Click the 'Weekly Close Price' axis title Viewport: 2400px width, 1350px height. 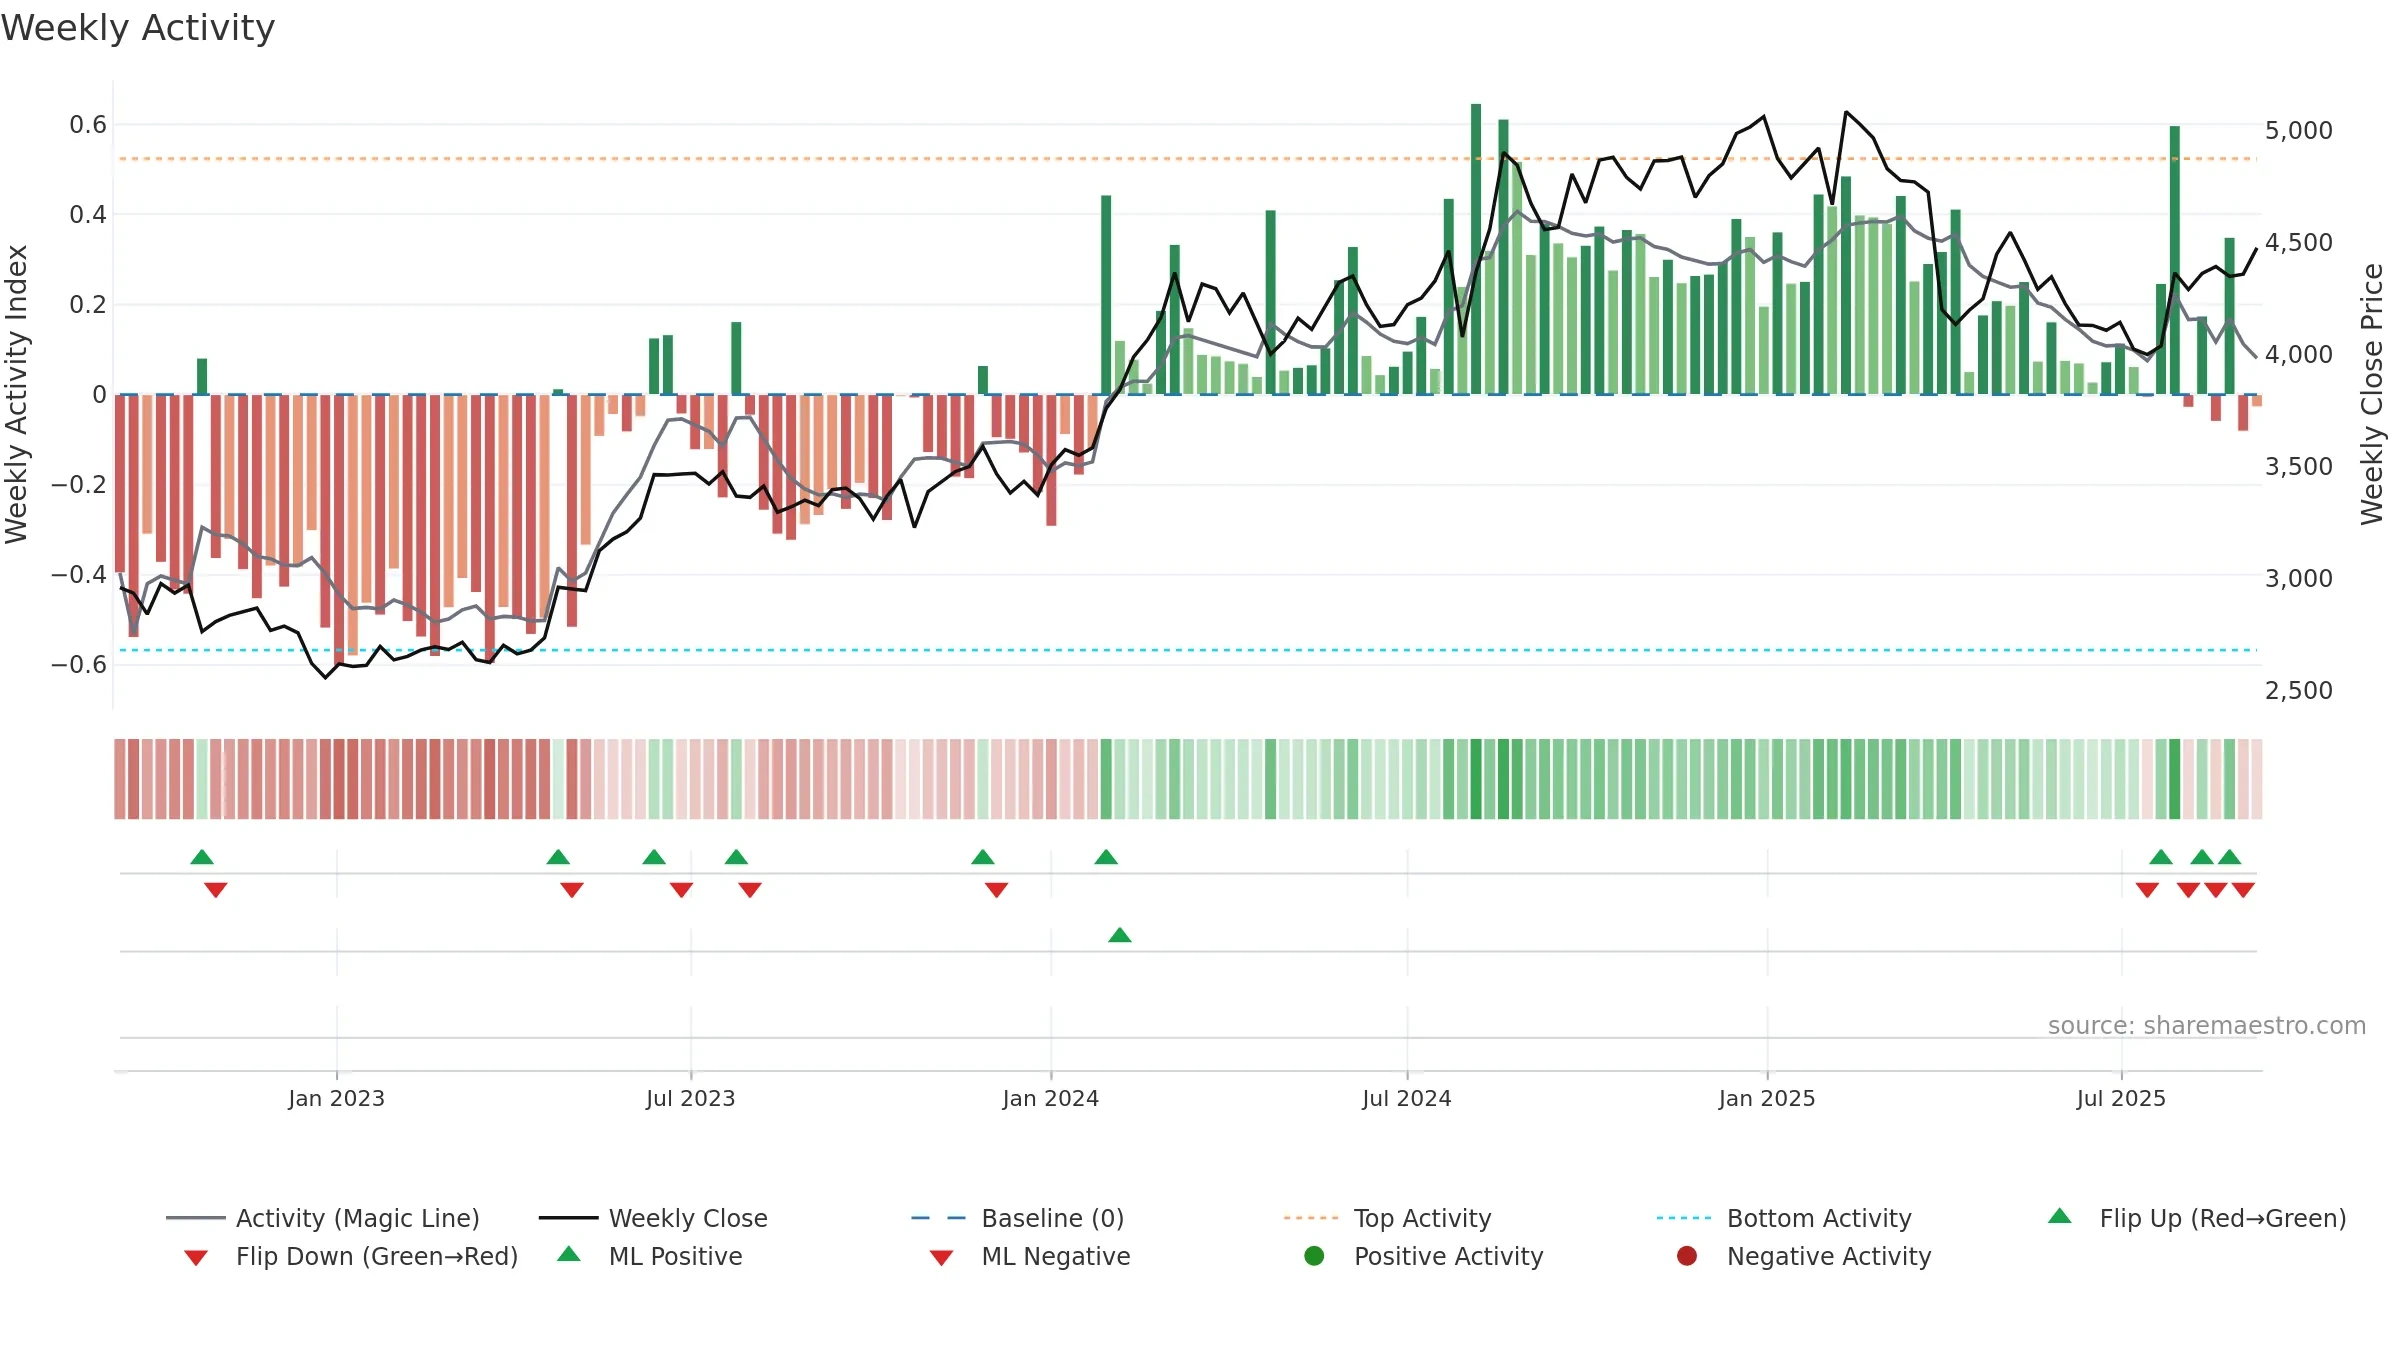tap(2372, 394)
